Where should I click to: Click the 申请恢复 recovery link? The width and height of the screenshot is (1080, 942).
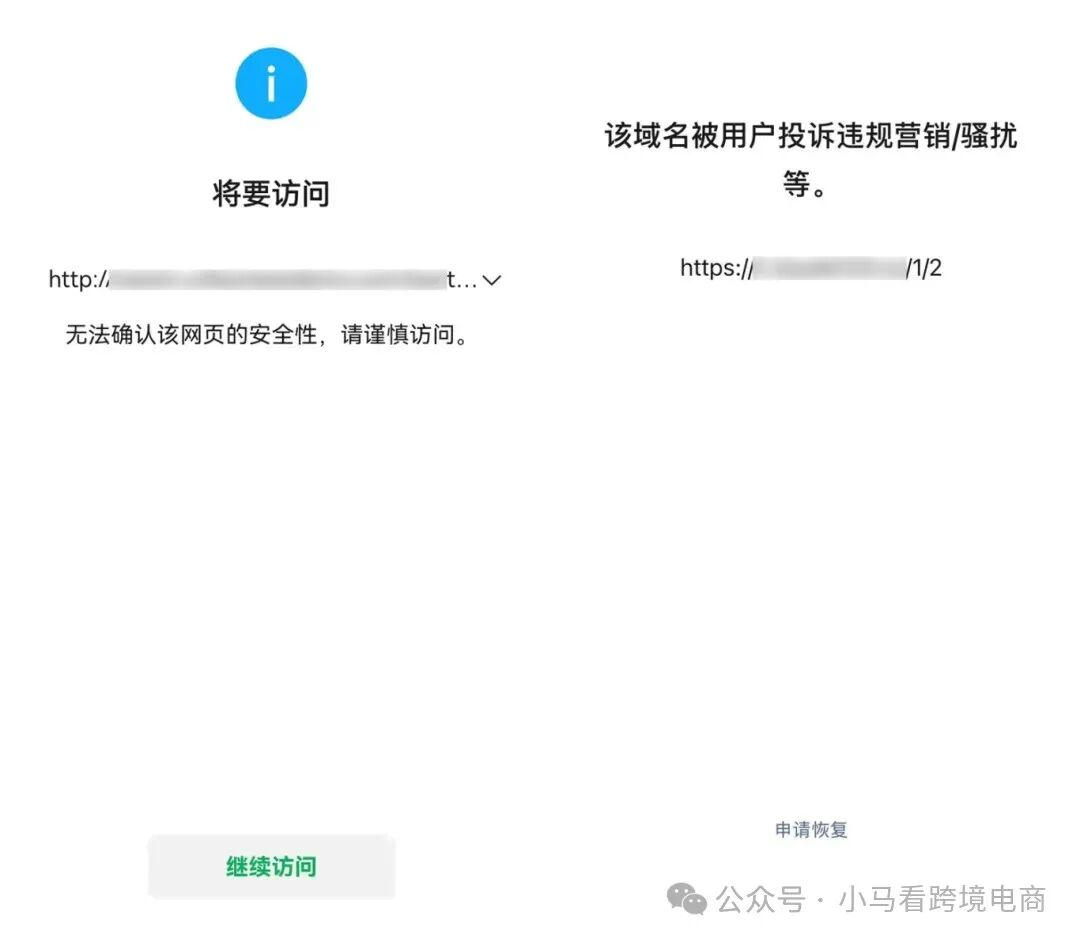(810, 828)
